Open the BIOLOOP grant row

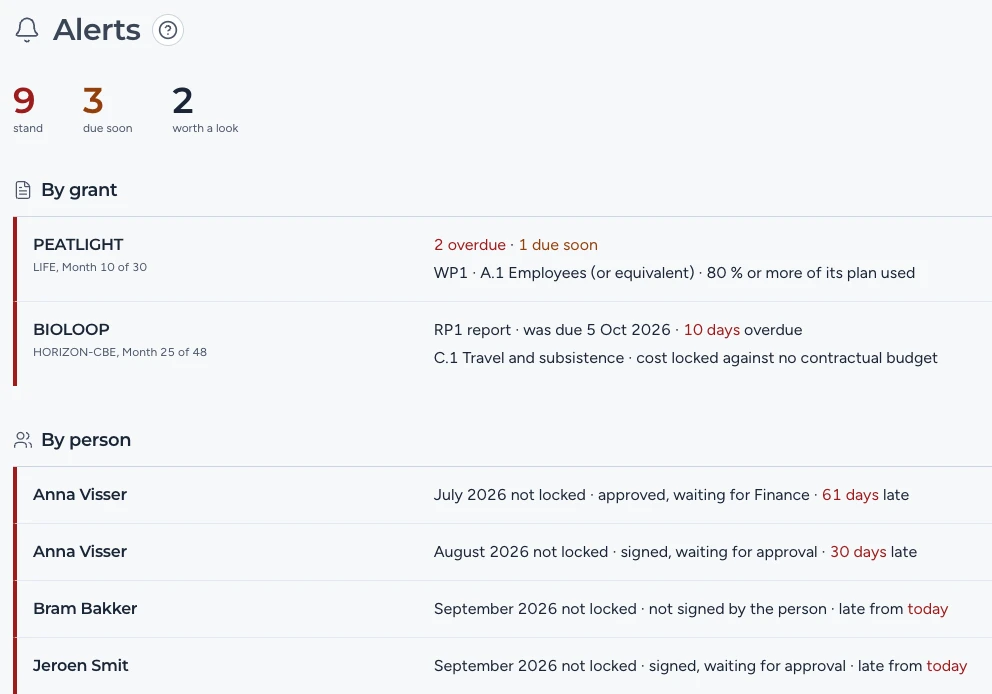click(x=502, y=344)
